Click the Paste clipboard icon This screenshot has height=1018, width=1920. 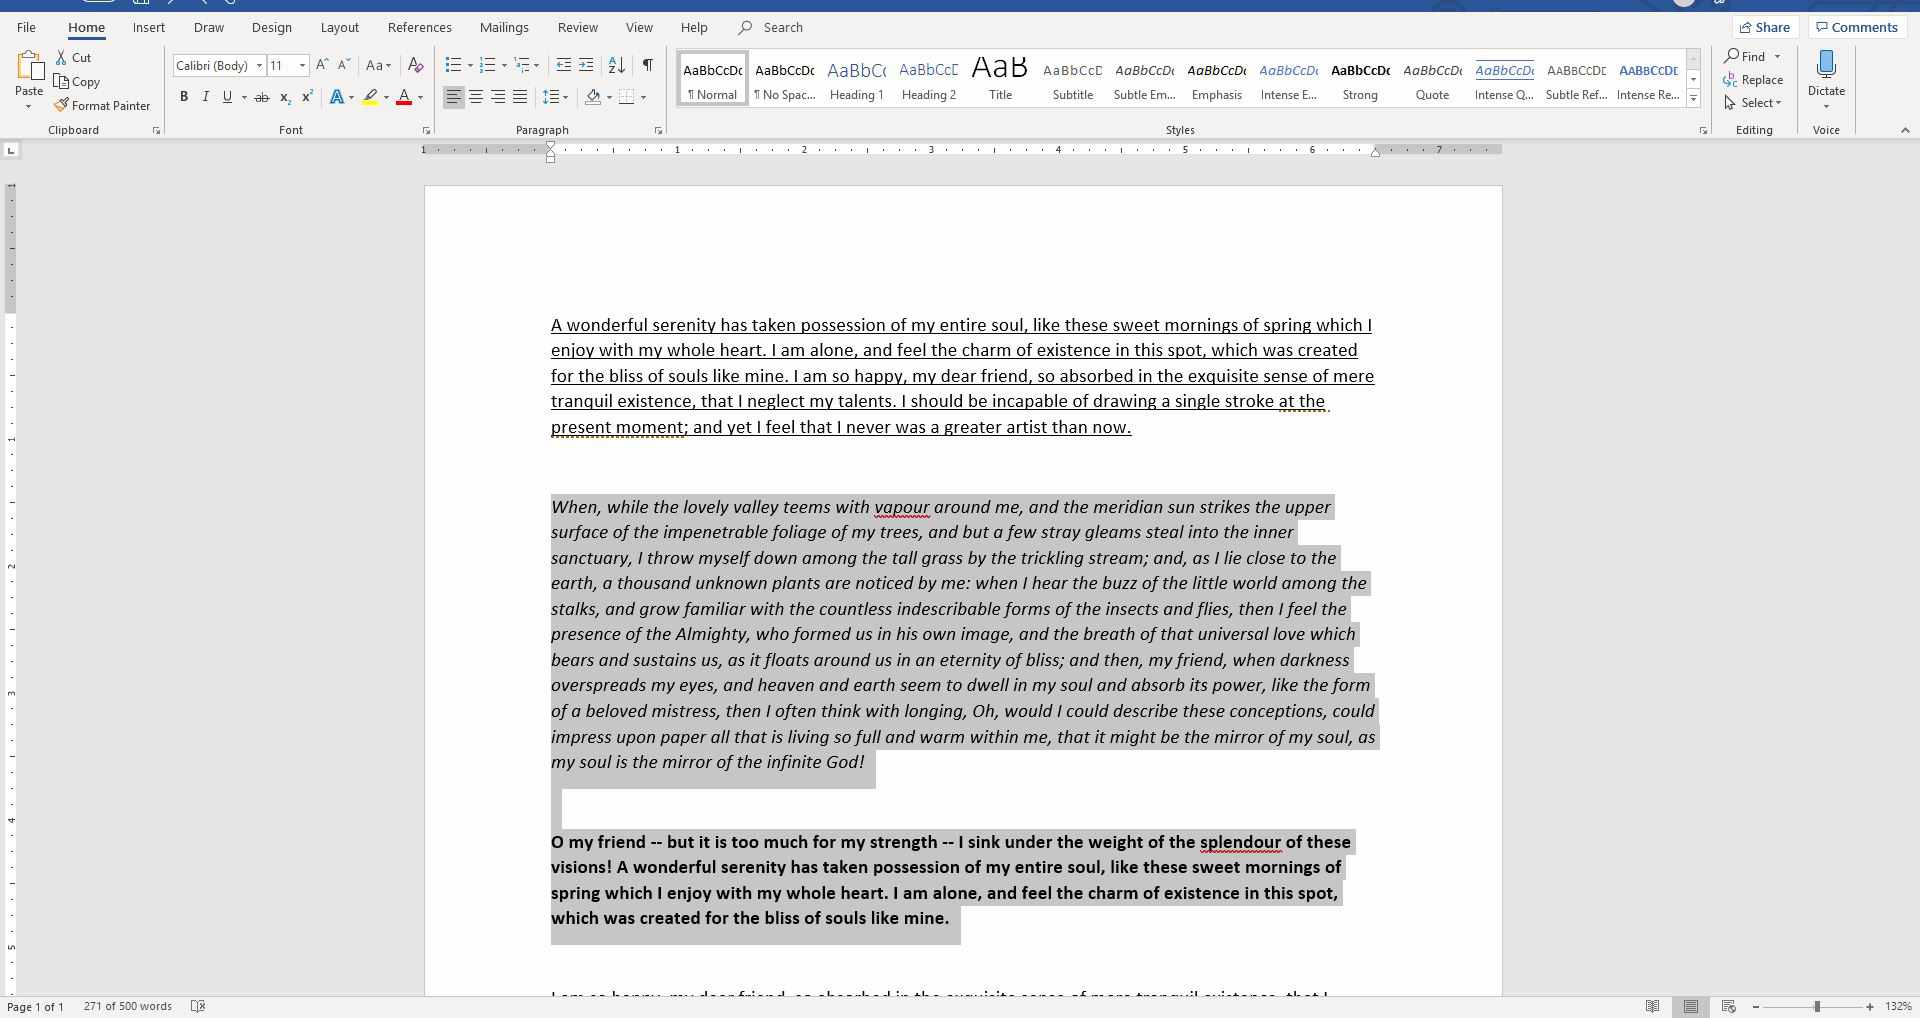click(29, 67)
